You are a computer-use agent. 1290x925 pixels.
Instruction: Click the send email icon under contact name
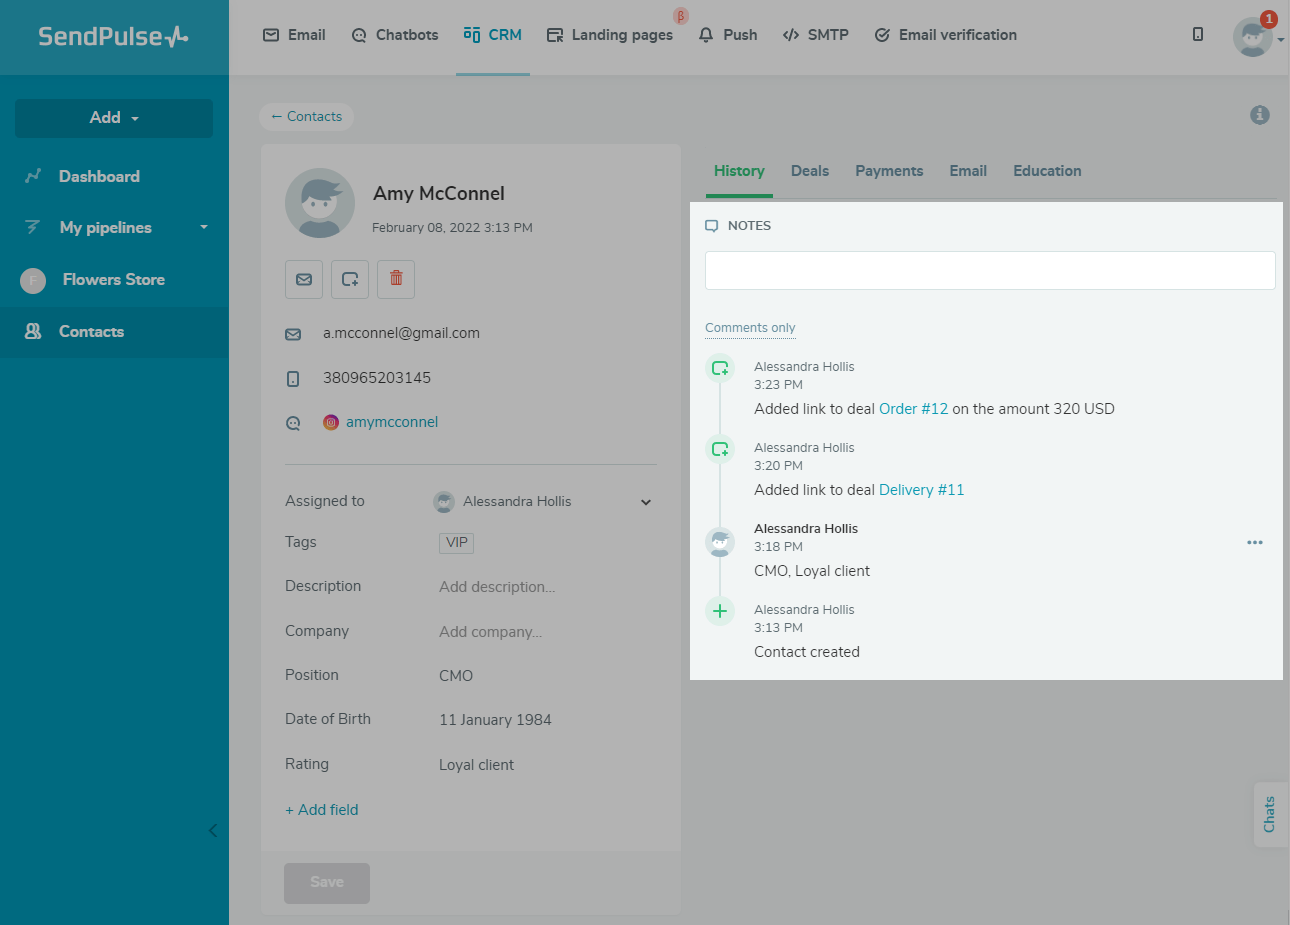(x=304, y=280)
